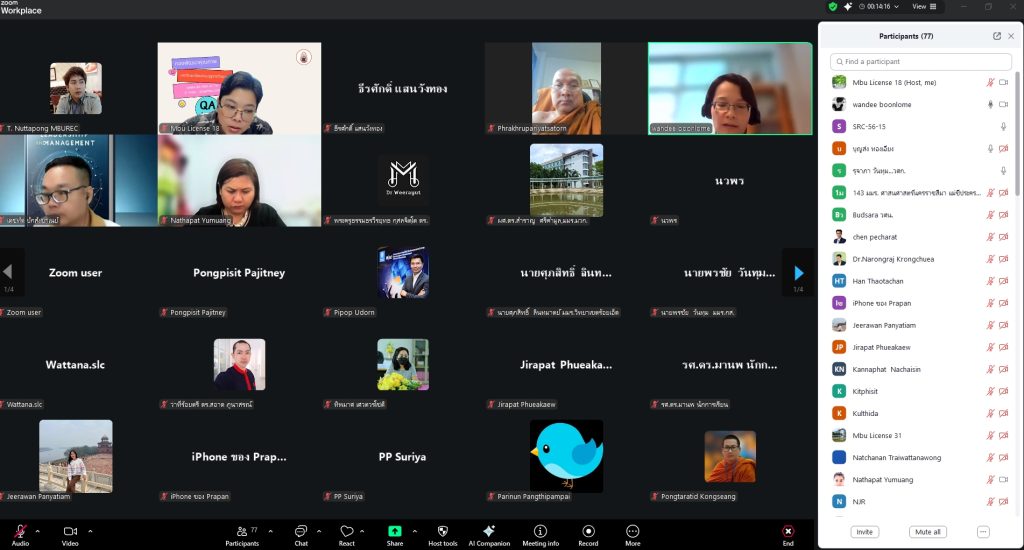Screen dimensions: 1024x550
Task: Toggle camera using the Video button
Action: [70, 531]
